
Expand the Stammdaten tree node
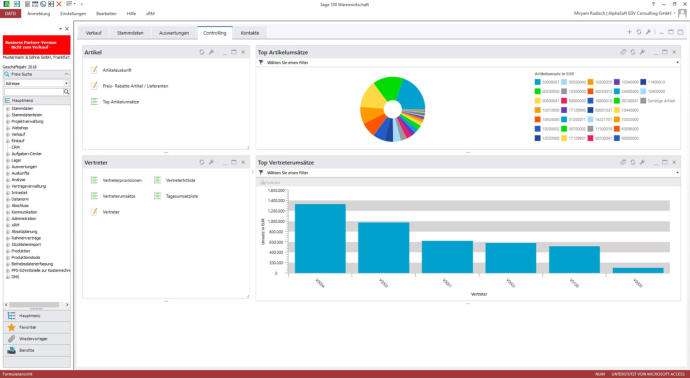[7, 108]
